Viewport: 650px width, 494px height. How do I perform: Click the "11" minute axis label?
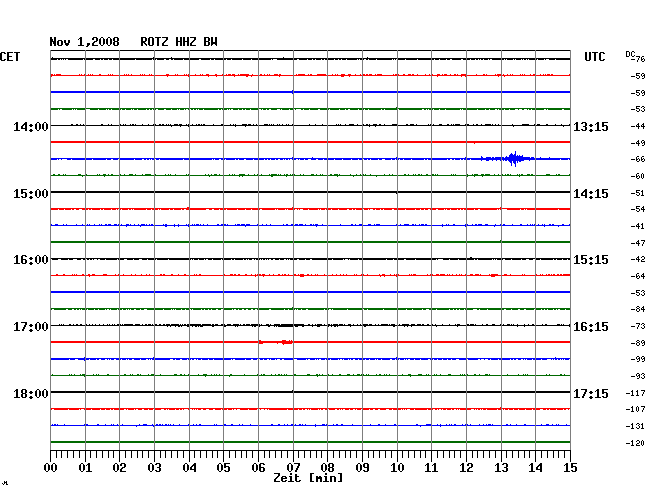coord(431,468)
